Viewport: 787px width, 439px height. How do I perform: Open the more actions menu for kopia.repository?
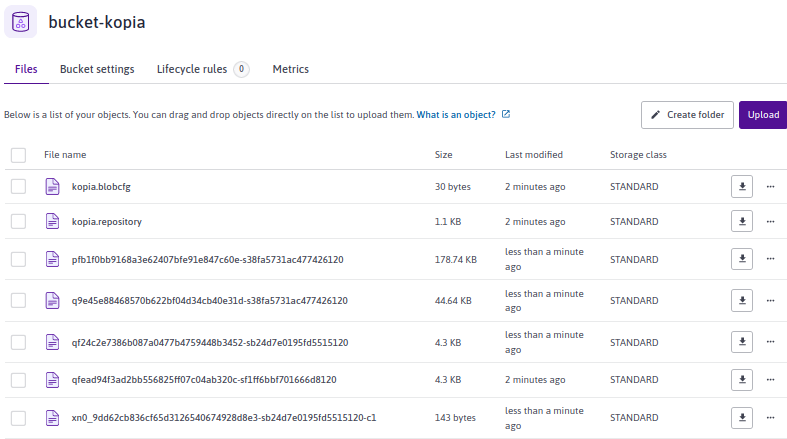pos(770,221)
